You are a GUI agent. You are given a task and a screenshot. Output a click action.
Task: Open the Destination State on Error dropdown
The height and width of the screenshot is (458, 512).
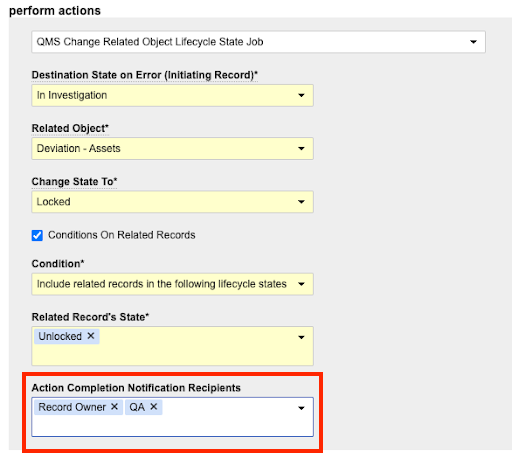coord(172,95)
